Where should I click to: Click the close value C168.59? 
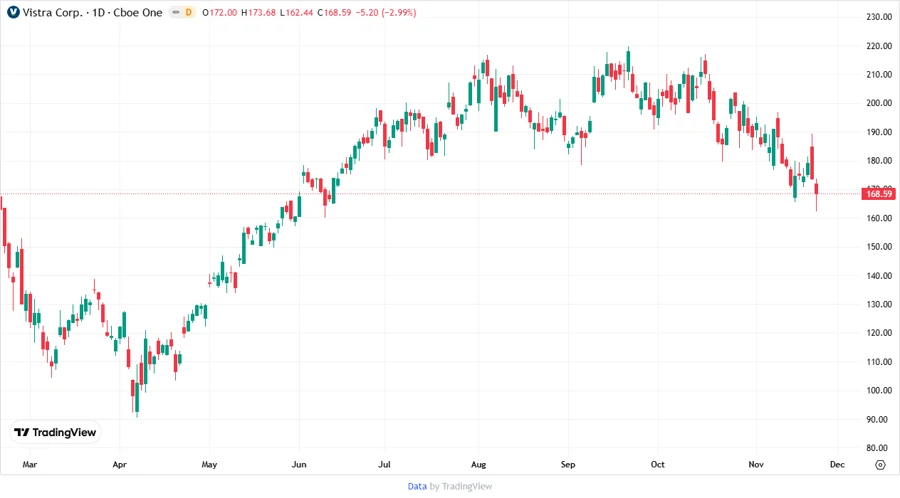tap(334, 13)
